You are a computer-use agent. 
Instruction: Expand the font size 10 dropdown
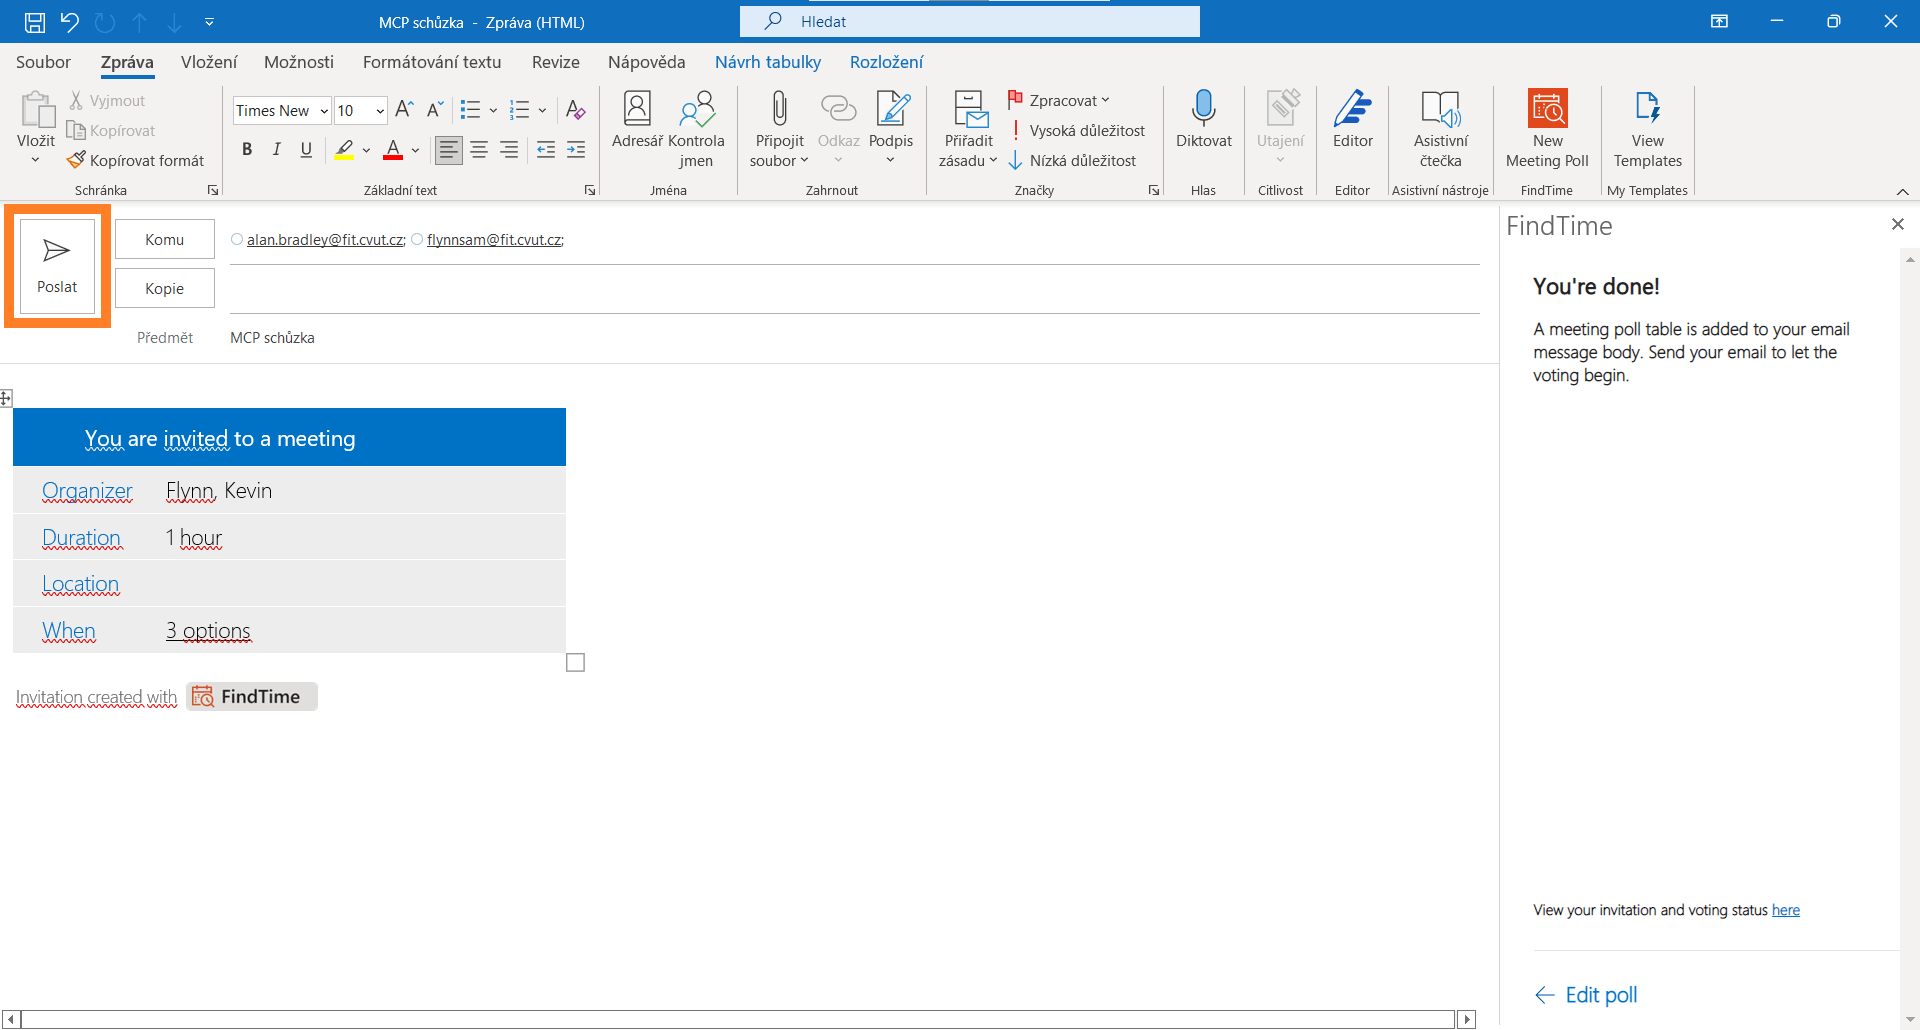(x=380, y=111)
